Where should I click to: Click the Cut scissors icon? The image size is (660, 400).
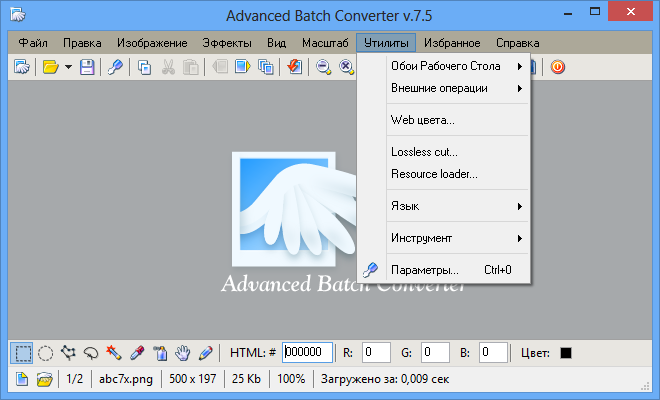tap(168, 67)
